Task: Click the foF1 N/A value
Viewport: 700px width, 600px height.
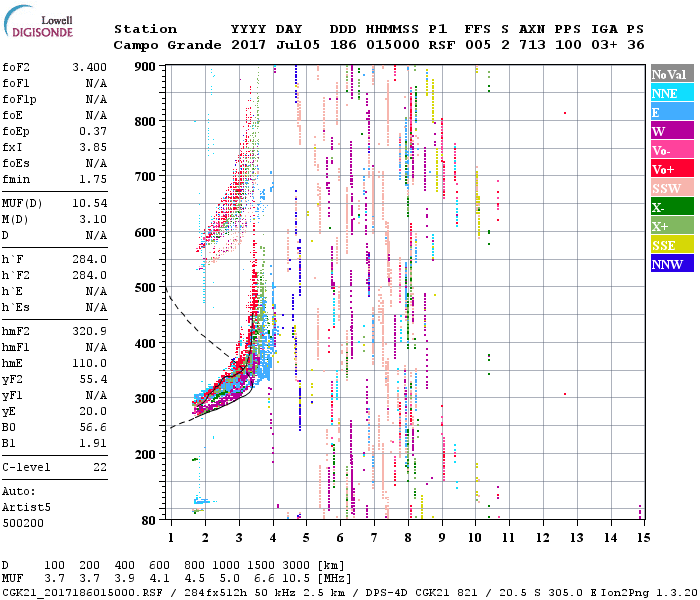Action: pyautogui.click(x=96, y=83)
